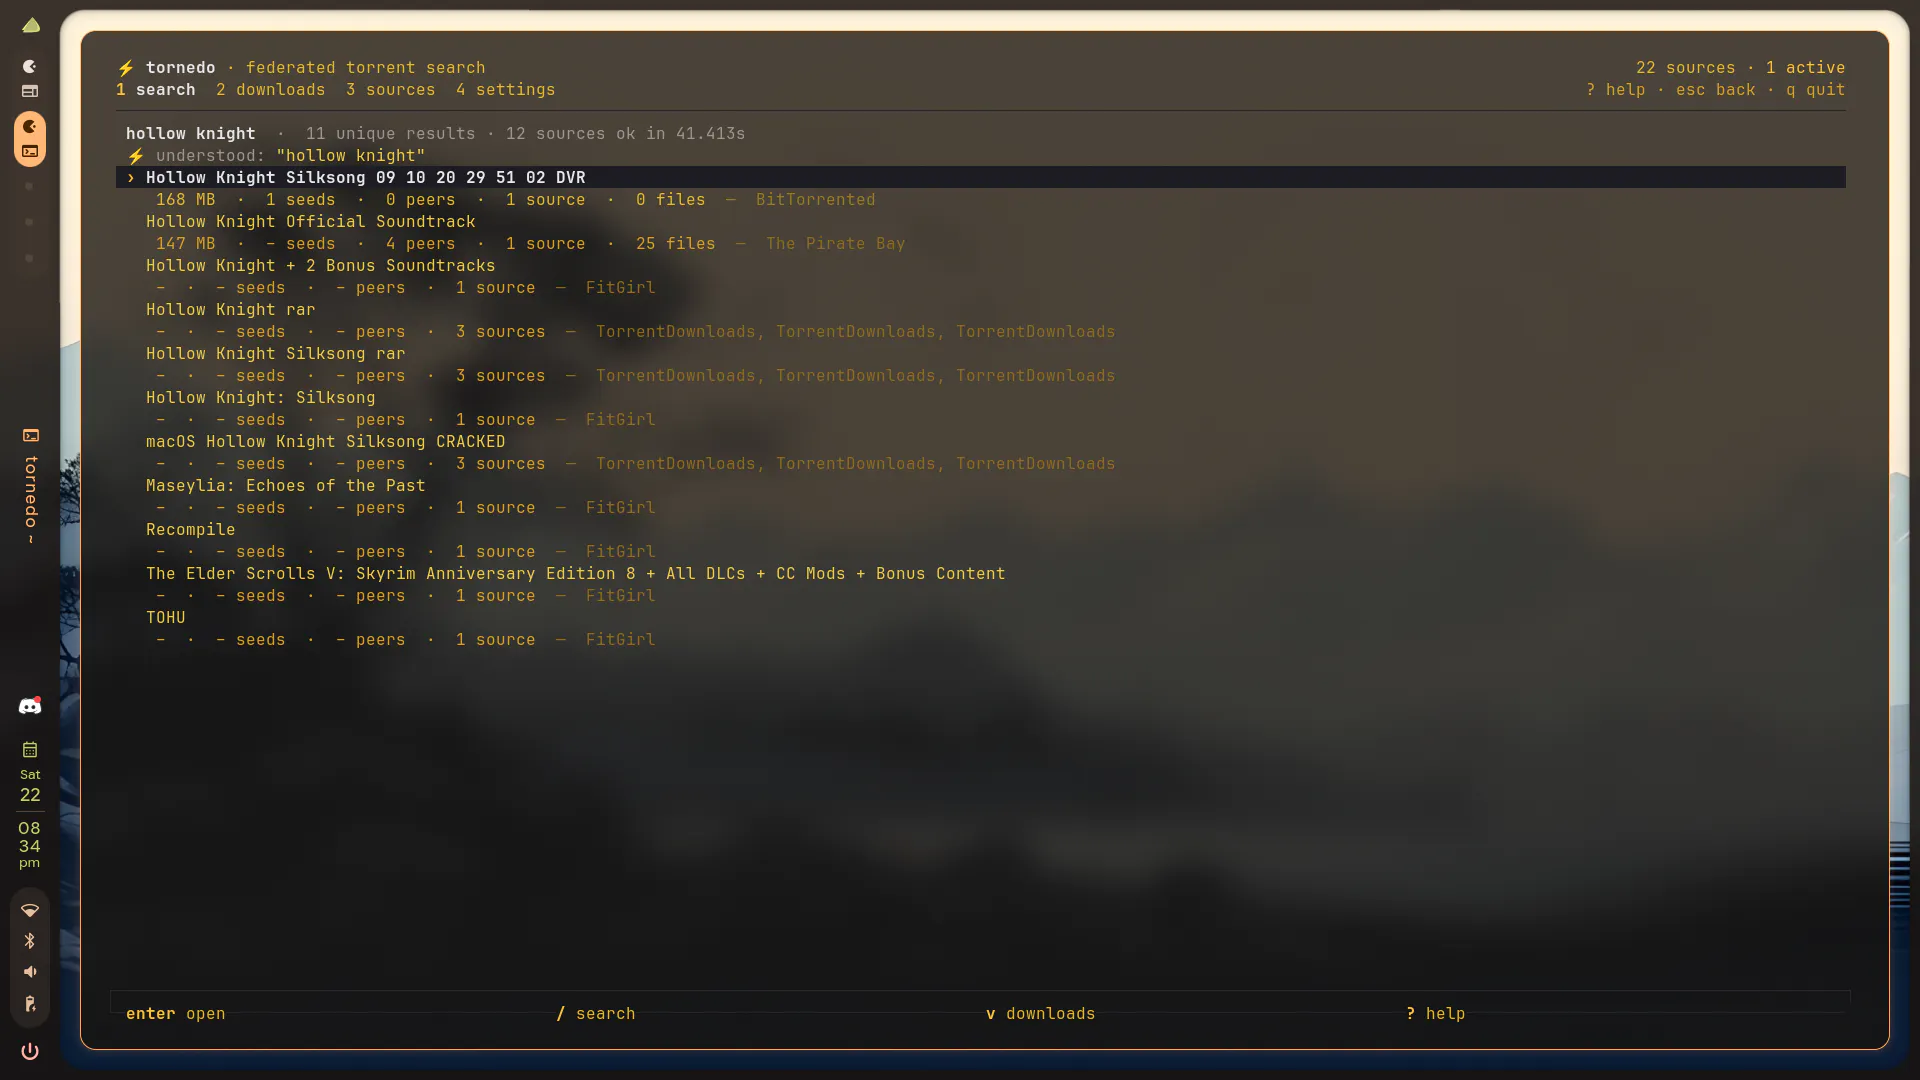Click the 1 seeds value
This screenshot has width=1920, height=1080.
click(x=301, y=200)
